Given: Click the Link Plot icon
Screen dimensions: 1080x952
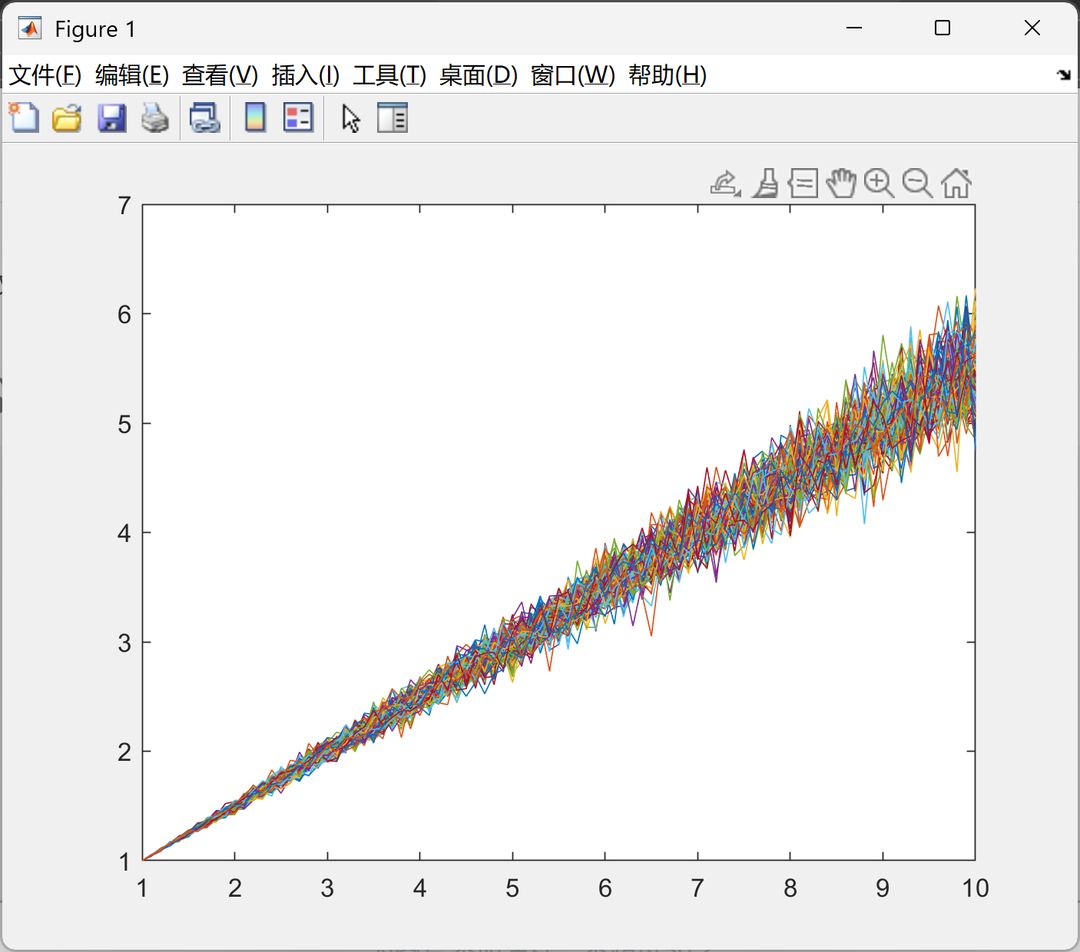Looking at the screenshot, I should pyautogui.click(x=205, y=118).
